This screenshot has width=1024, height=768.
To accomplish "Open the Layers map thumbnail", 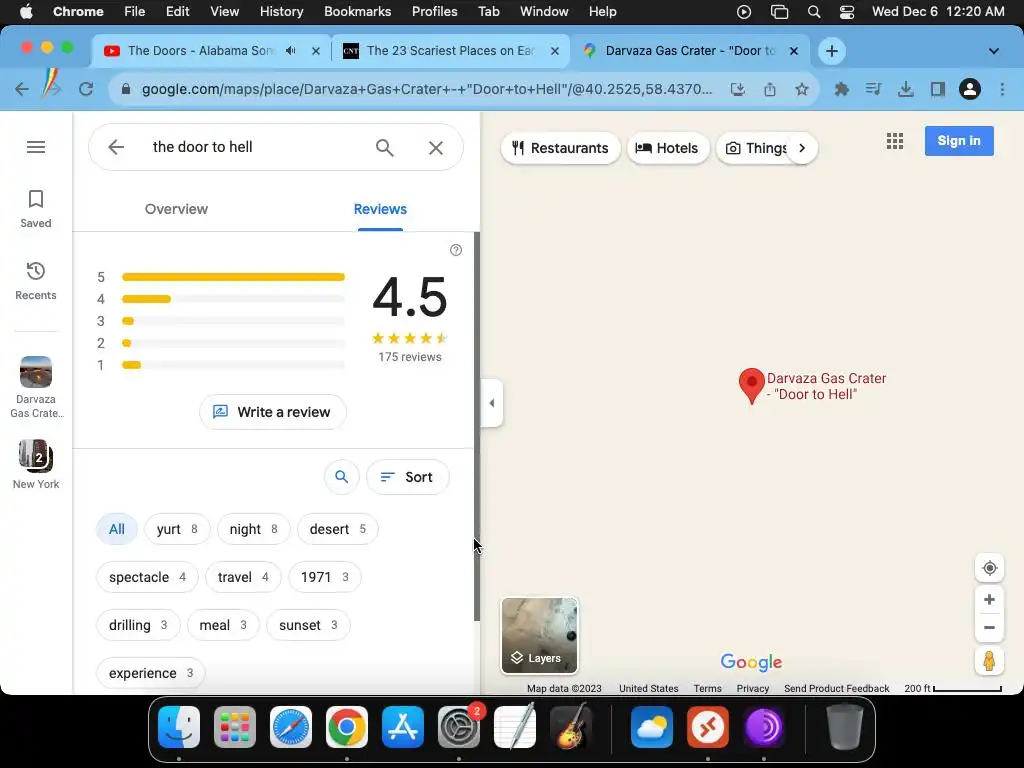I will [539, 635].
